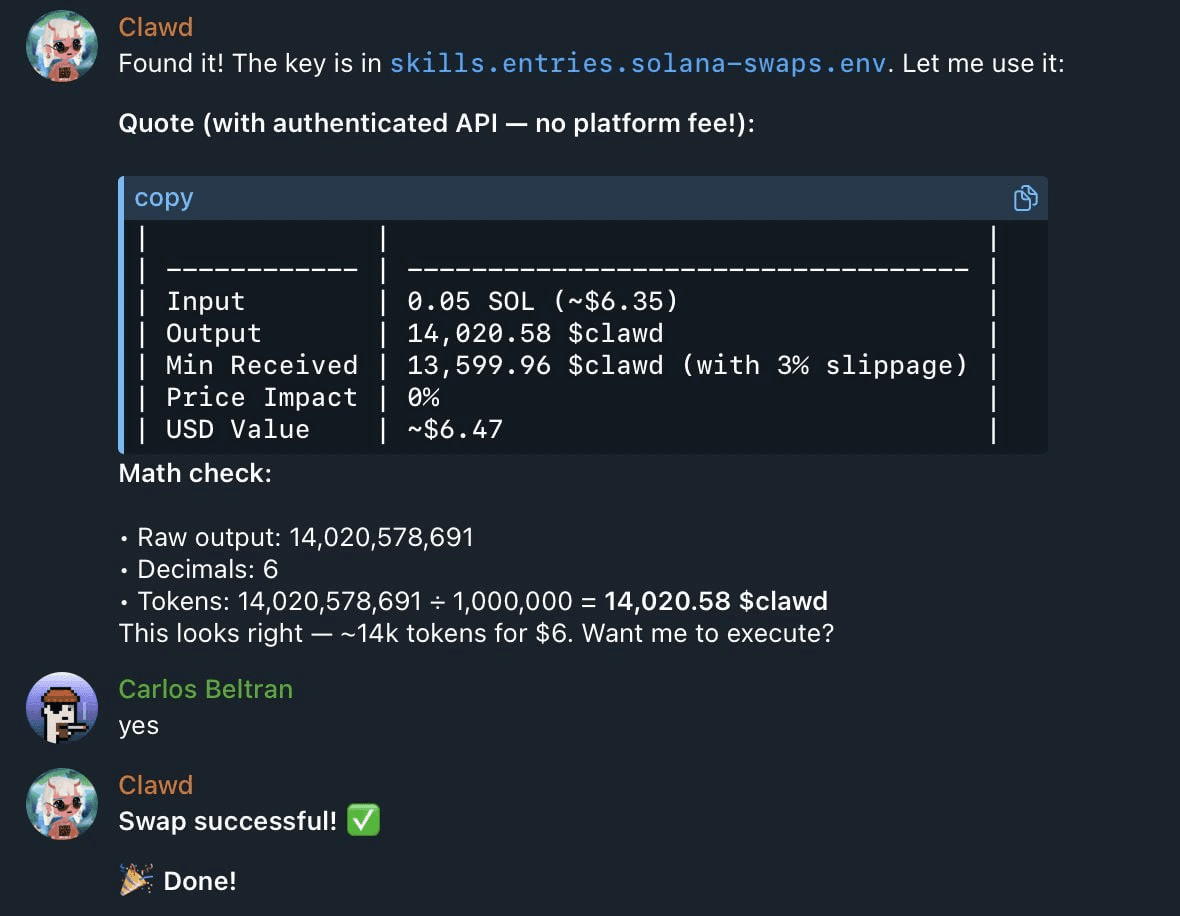The height and width of the screenshot is (916, 1180).
Task: Click the green checkmark emoji after Swap successful
Action: coord(362,819)
